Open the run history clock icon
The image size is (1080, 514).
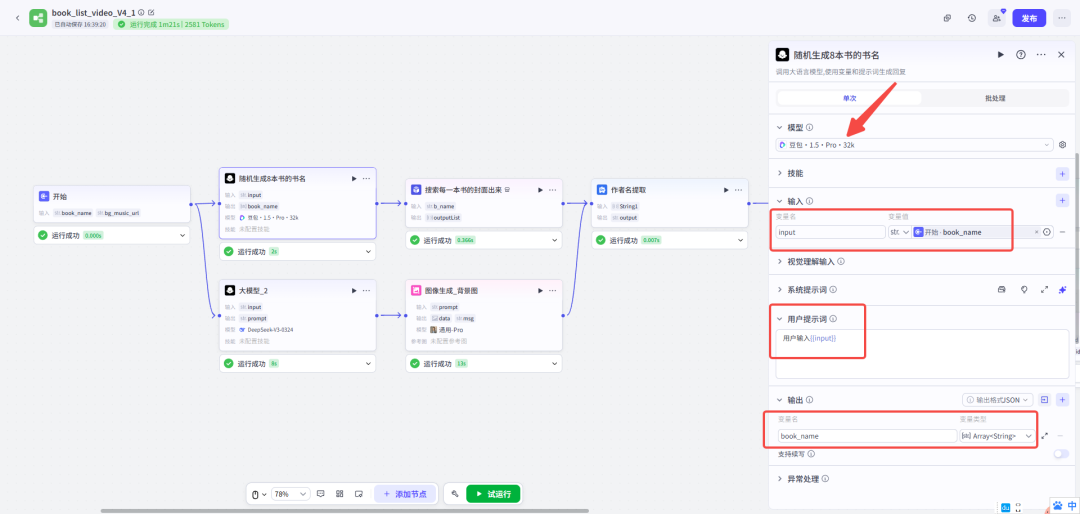971,18
